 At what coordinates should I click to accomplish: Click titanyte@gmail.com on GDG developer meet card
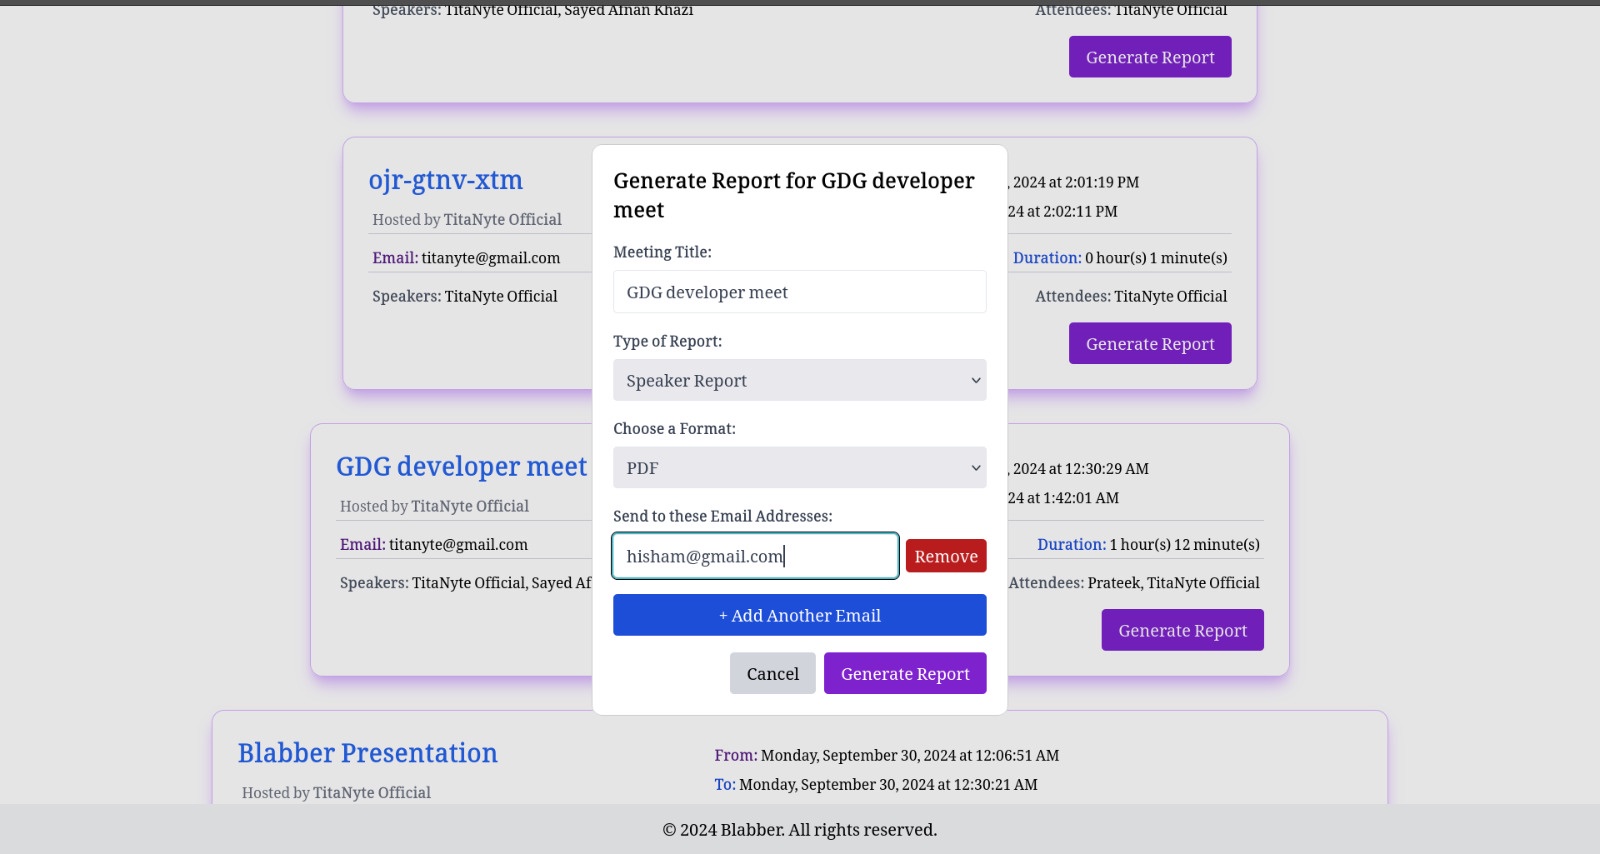(458, 545)
